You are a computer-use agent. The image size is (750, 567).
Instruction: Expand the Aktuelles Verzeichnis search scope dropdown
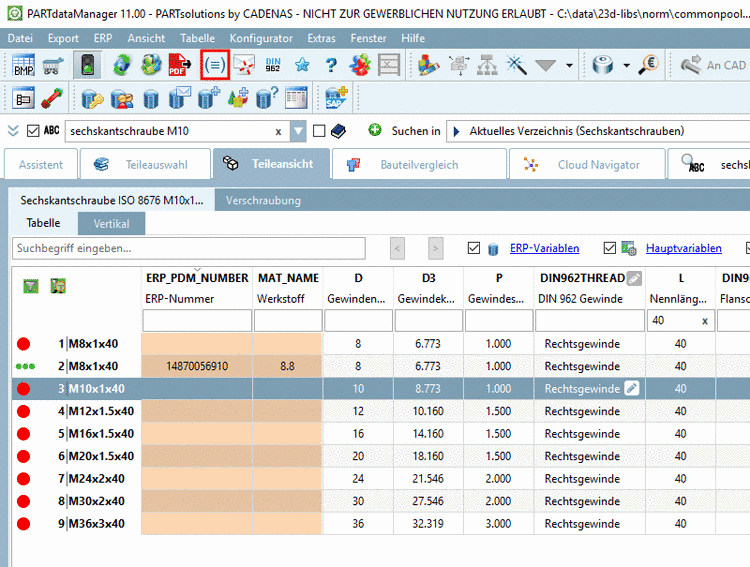(x=455, y=131)
